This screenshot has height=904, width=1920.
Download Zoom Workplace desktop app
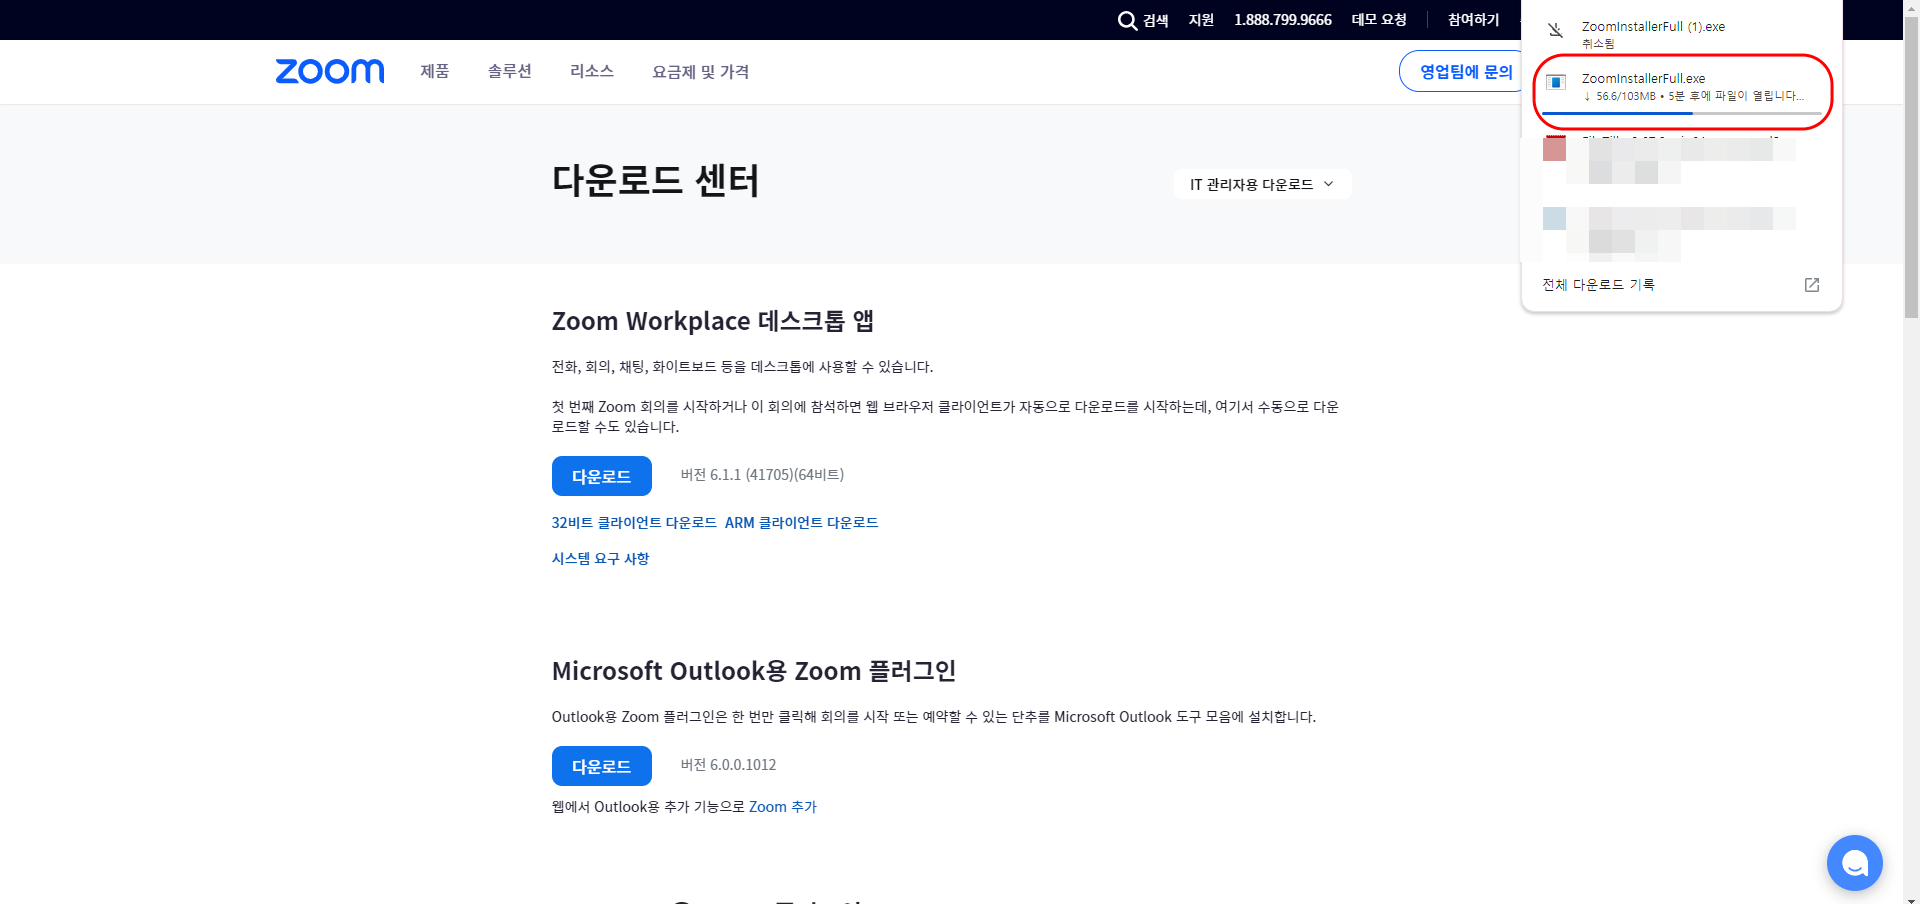[602, 476]
